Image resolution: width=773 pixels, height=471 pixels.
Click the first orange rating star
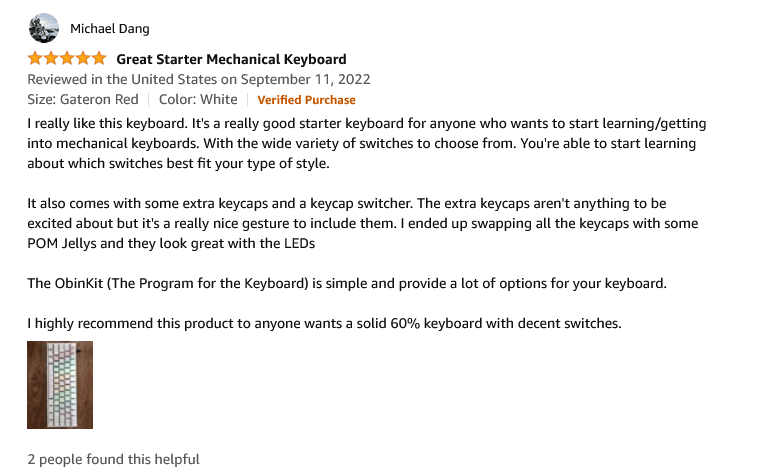pyautogui.click(x=35, y=58)
